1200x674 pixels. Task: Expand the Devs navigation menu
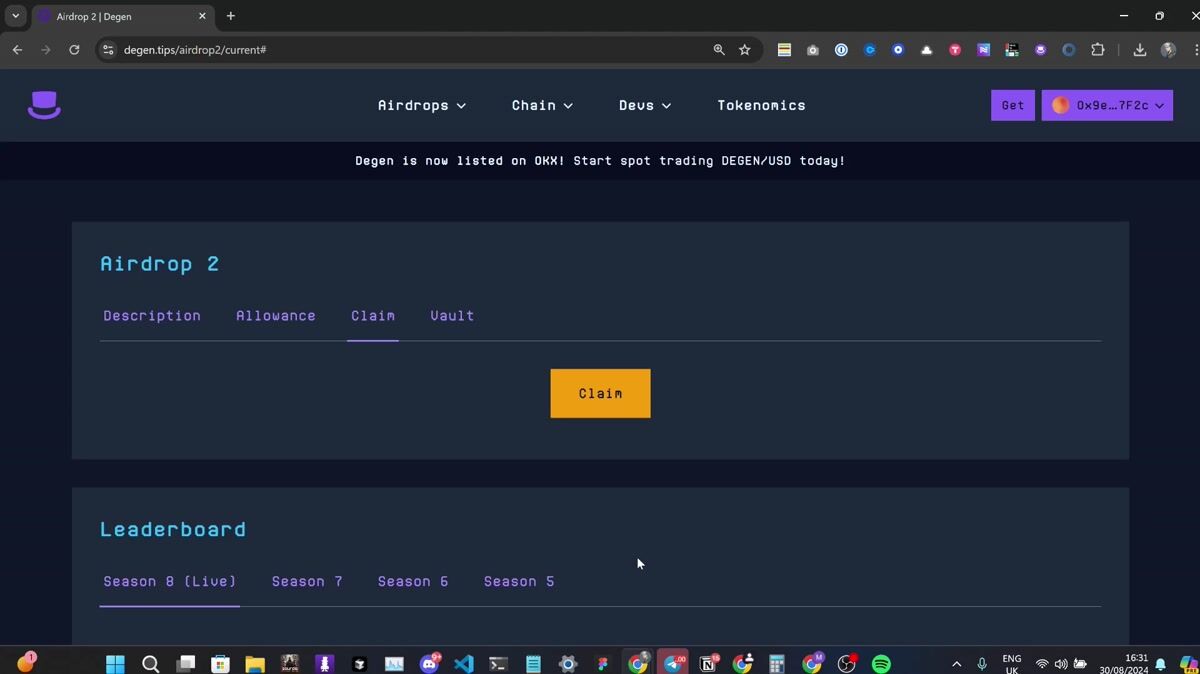645,105
